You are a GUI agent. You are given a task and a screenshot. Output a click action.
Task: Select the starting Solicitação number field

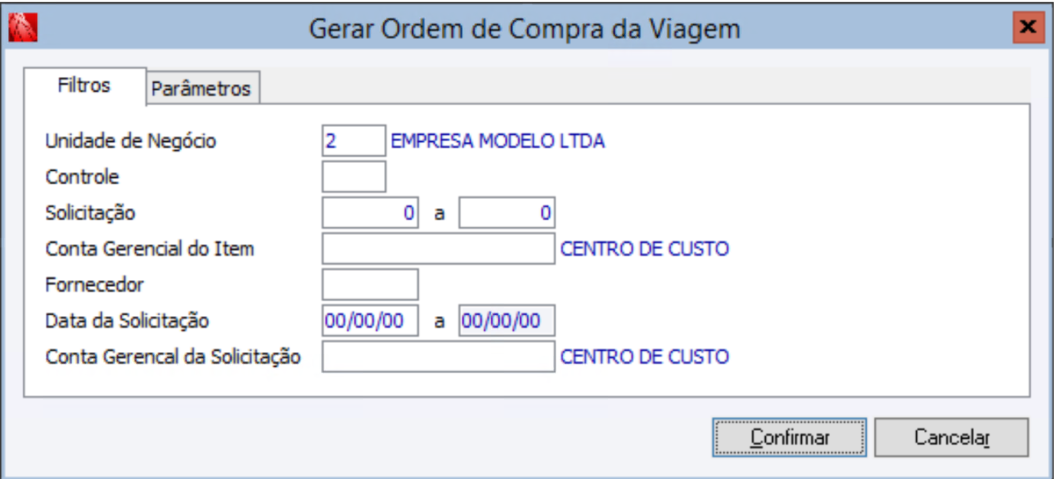[x=370, y=213]
